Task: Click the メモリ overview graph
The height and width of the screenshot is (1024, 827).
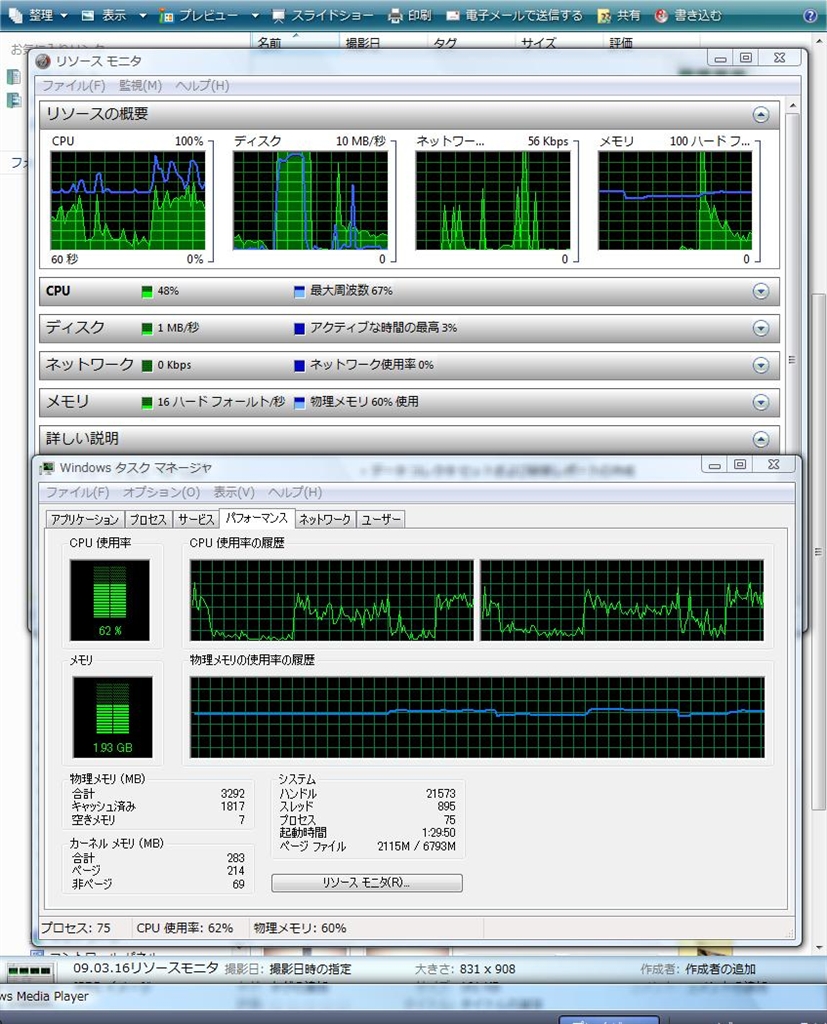Action: [675, 200]
